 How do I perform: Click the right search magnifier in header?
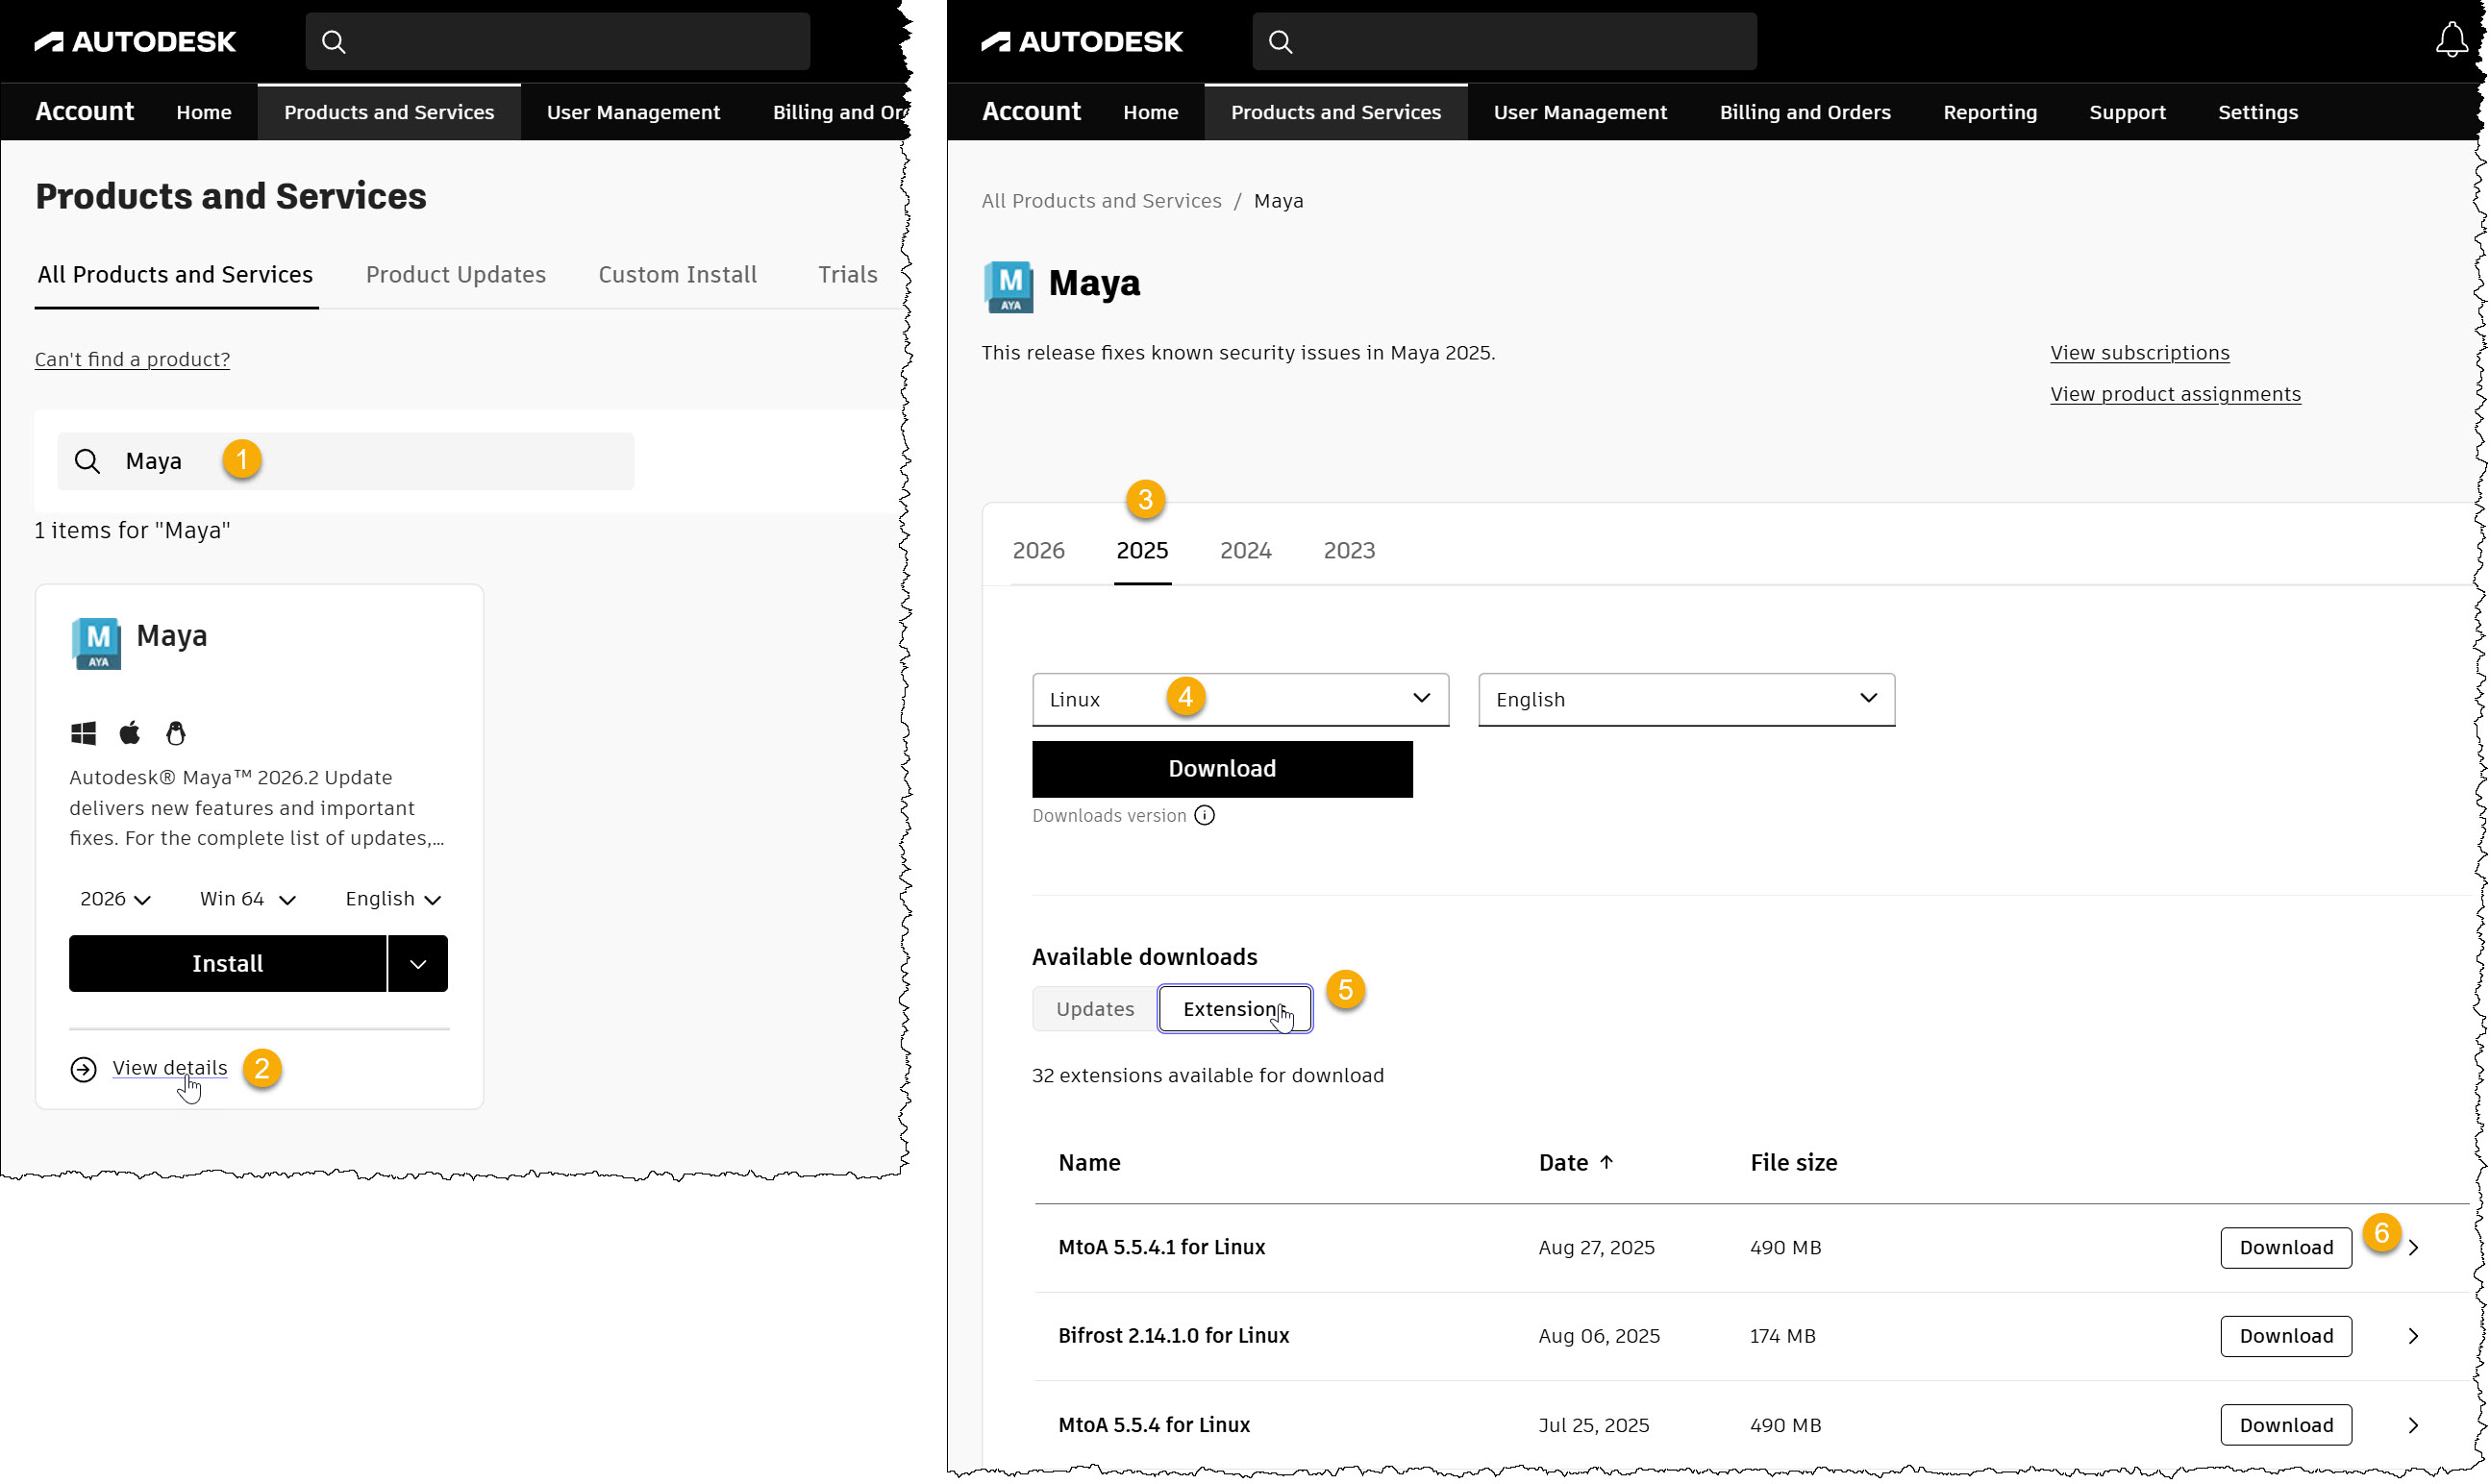1281,42
